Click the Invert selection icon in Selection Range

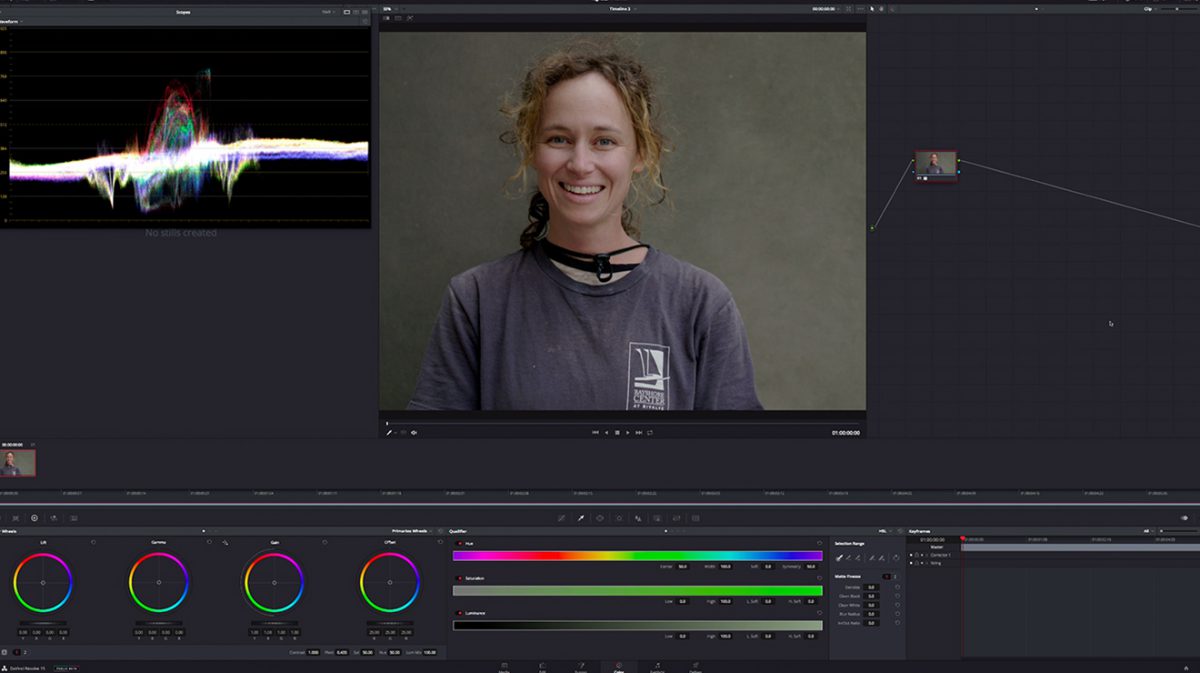click(896, 557)
